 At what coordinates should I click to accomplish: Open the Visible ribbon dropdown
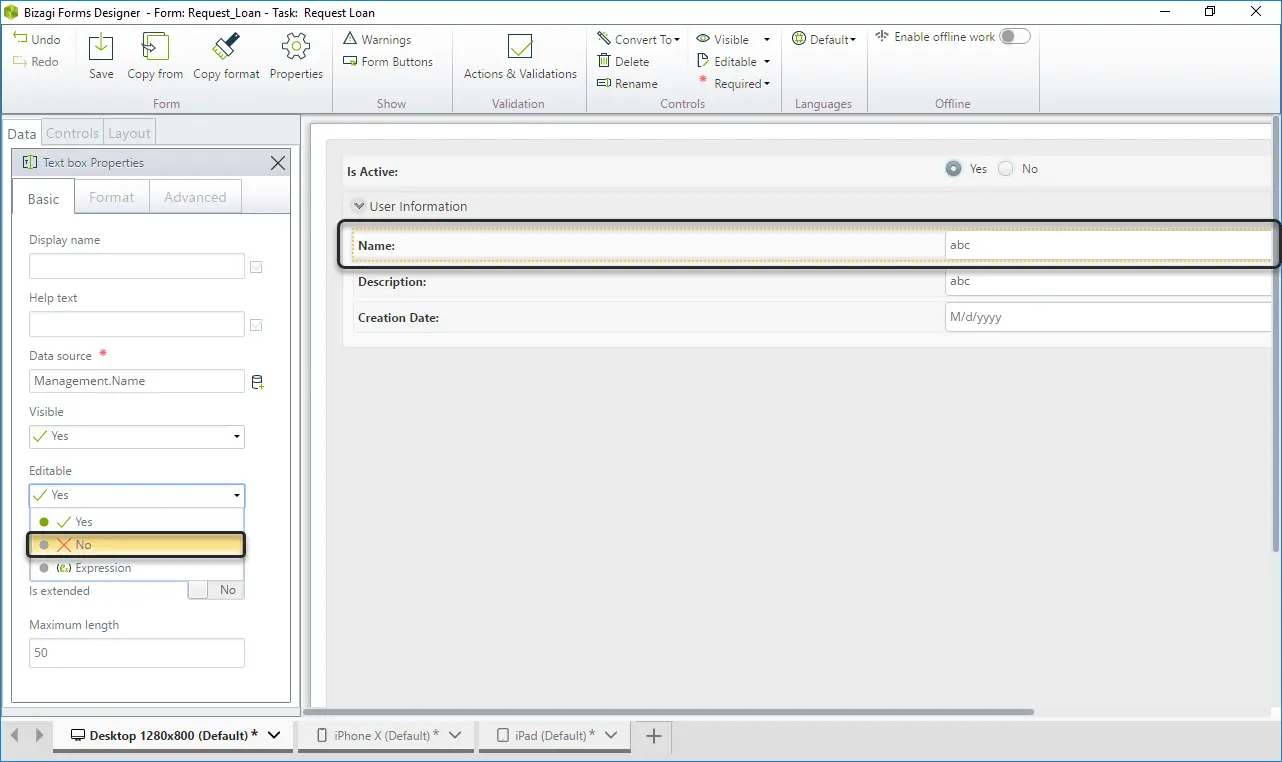click(x=733, y=39)
